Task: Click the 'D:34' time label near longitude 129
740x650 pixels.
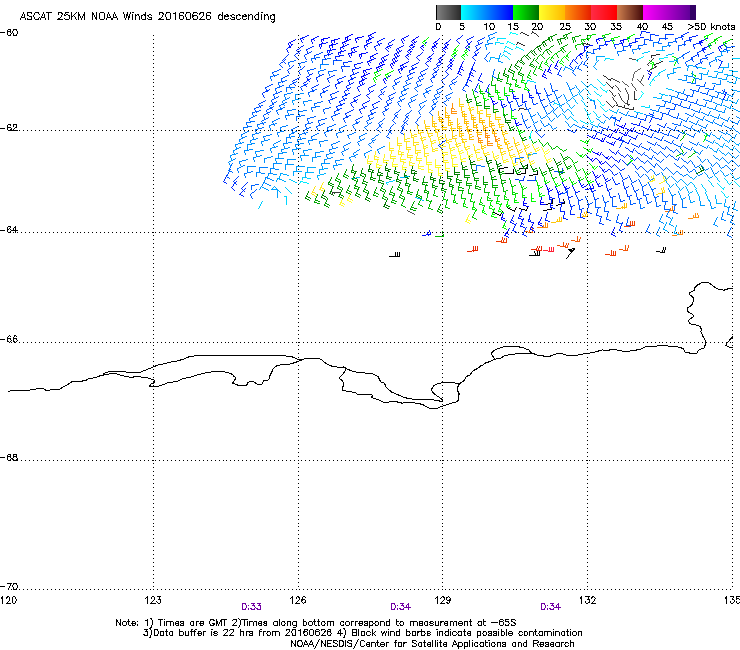Action: pos(400,607)
